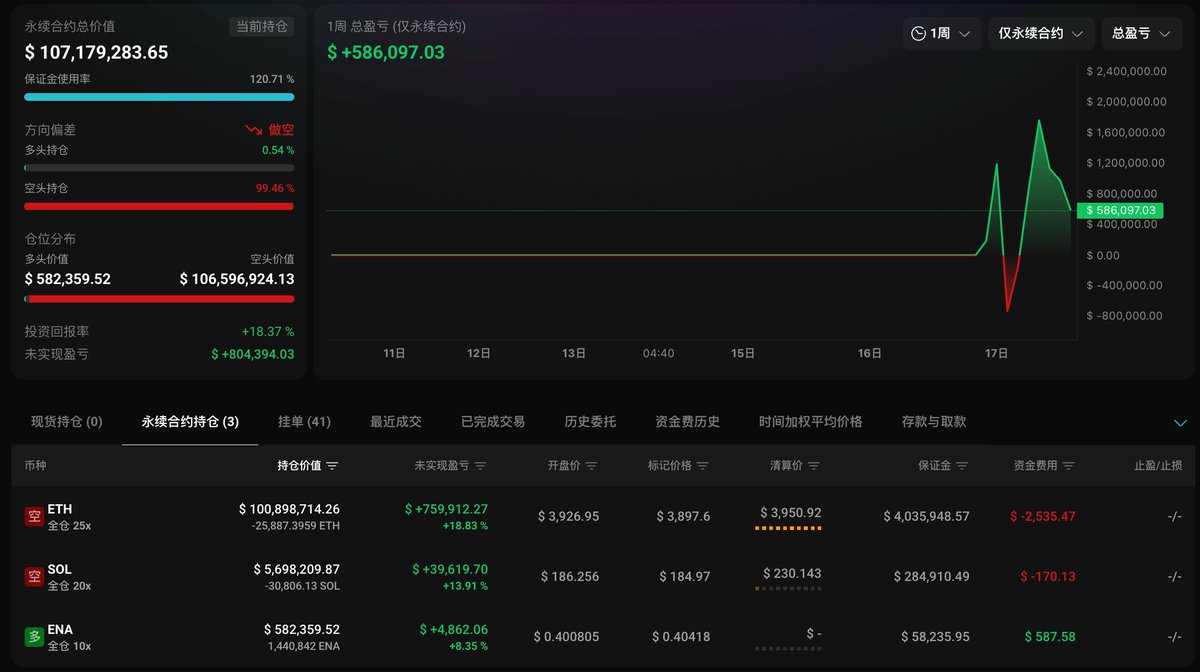Image resolution: width=1200 pixels, height=672 pixels.
Task: Click ETH liquidation price $3,950.92
Action: coord(790,512)
